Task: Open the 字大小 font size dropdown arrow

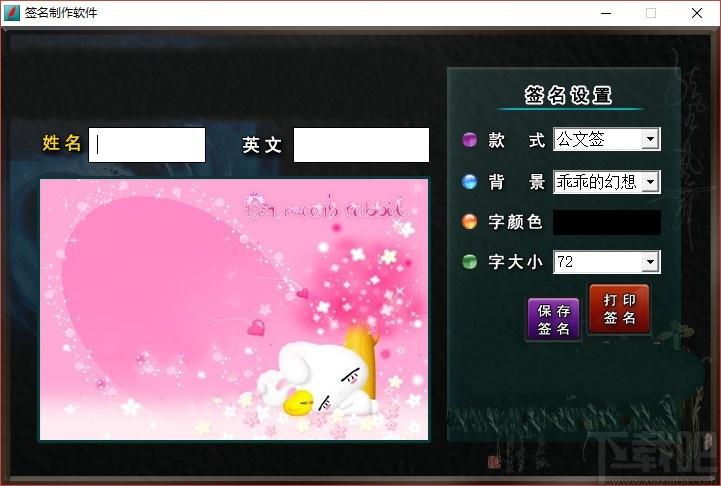Action: tap(650, 262)
